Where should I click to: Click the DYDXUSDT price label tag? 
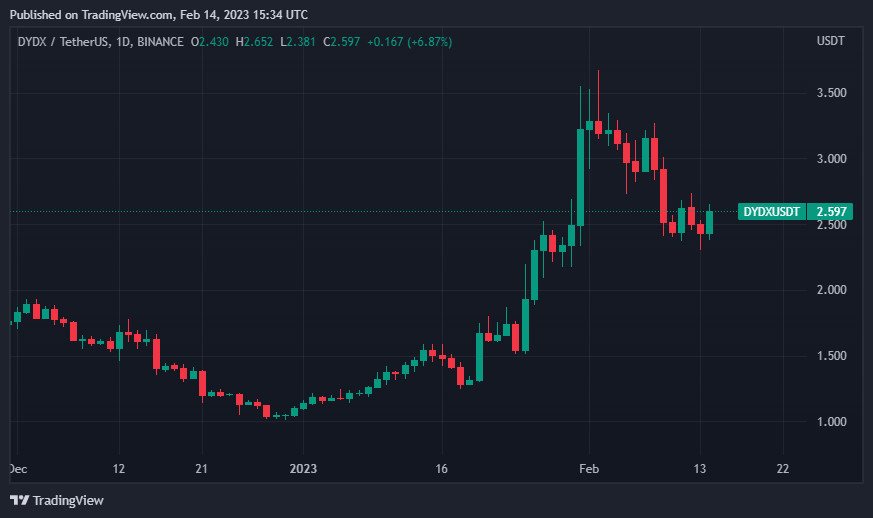772,212
